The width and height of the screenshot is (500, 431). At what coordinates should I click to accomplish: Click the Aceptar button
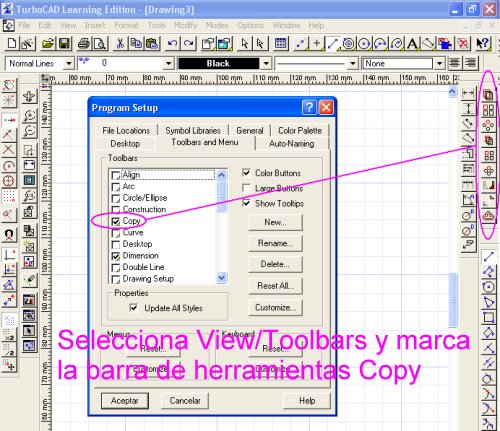pos(125,401)
